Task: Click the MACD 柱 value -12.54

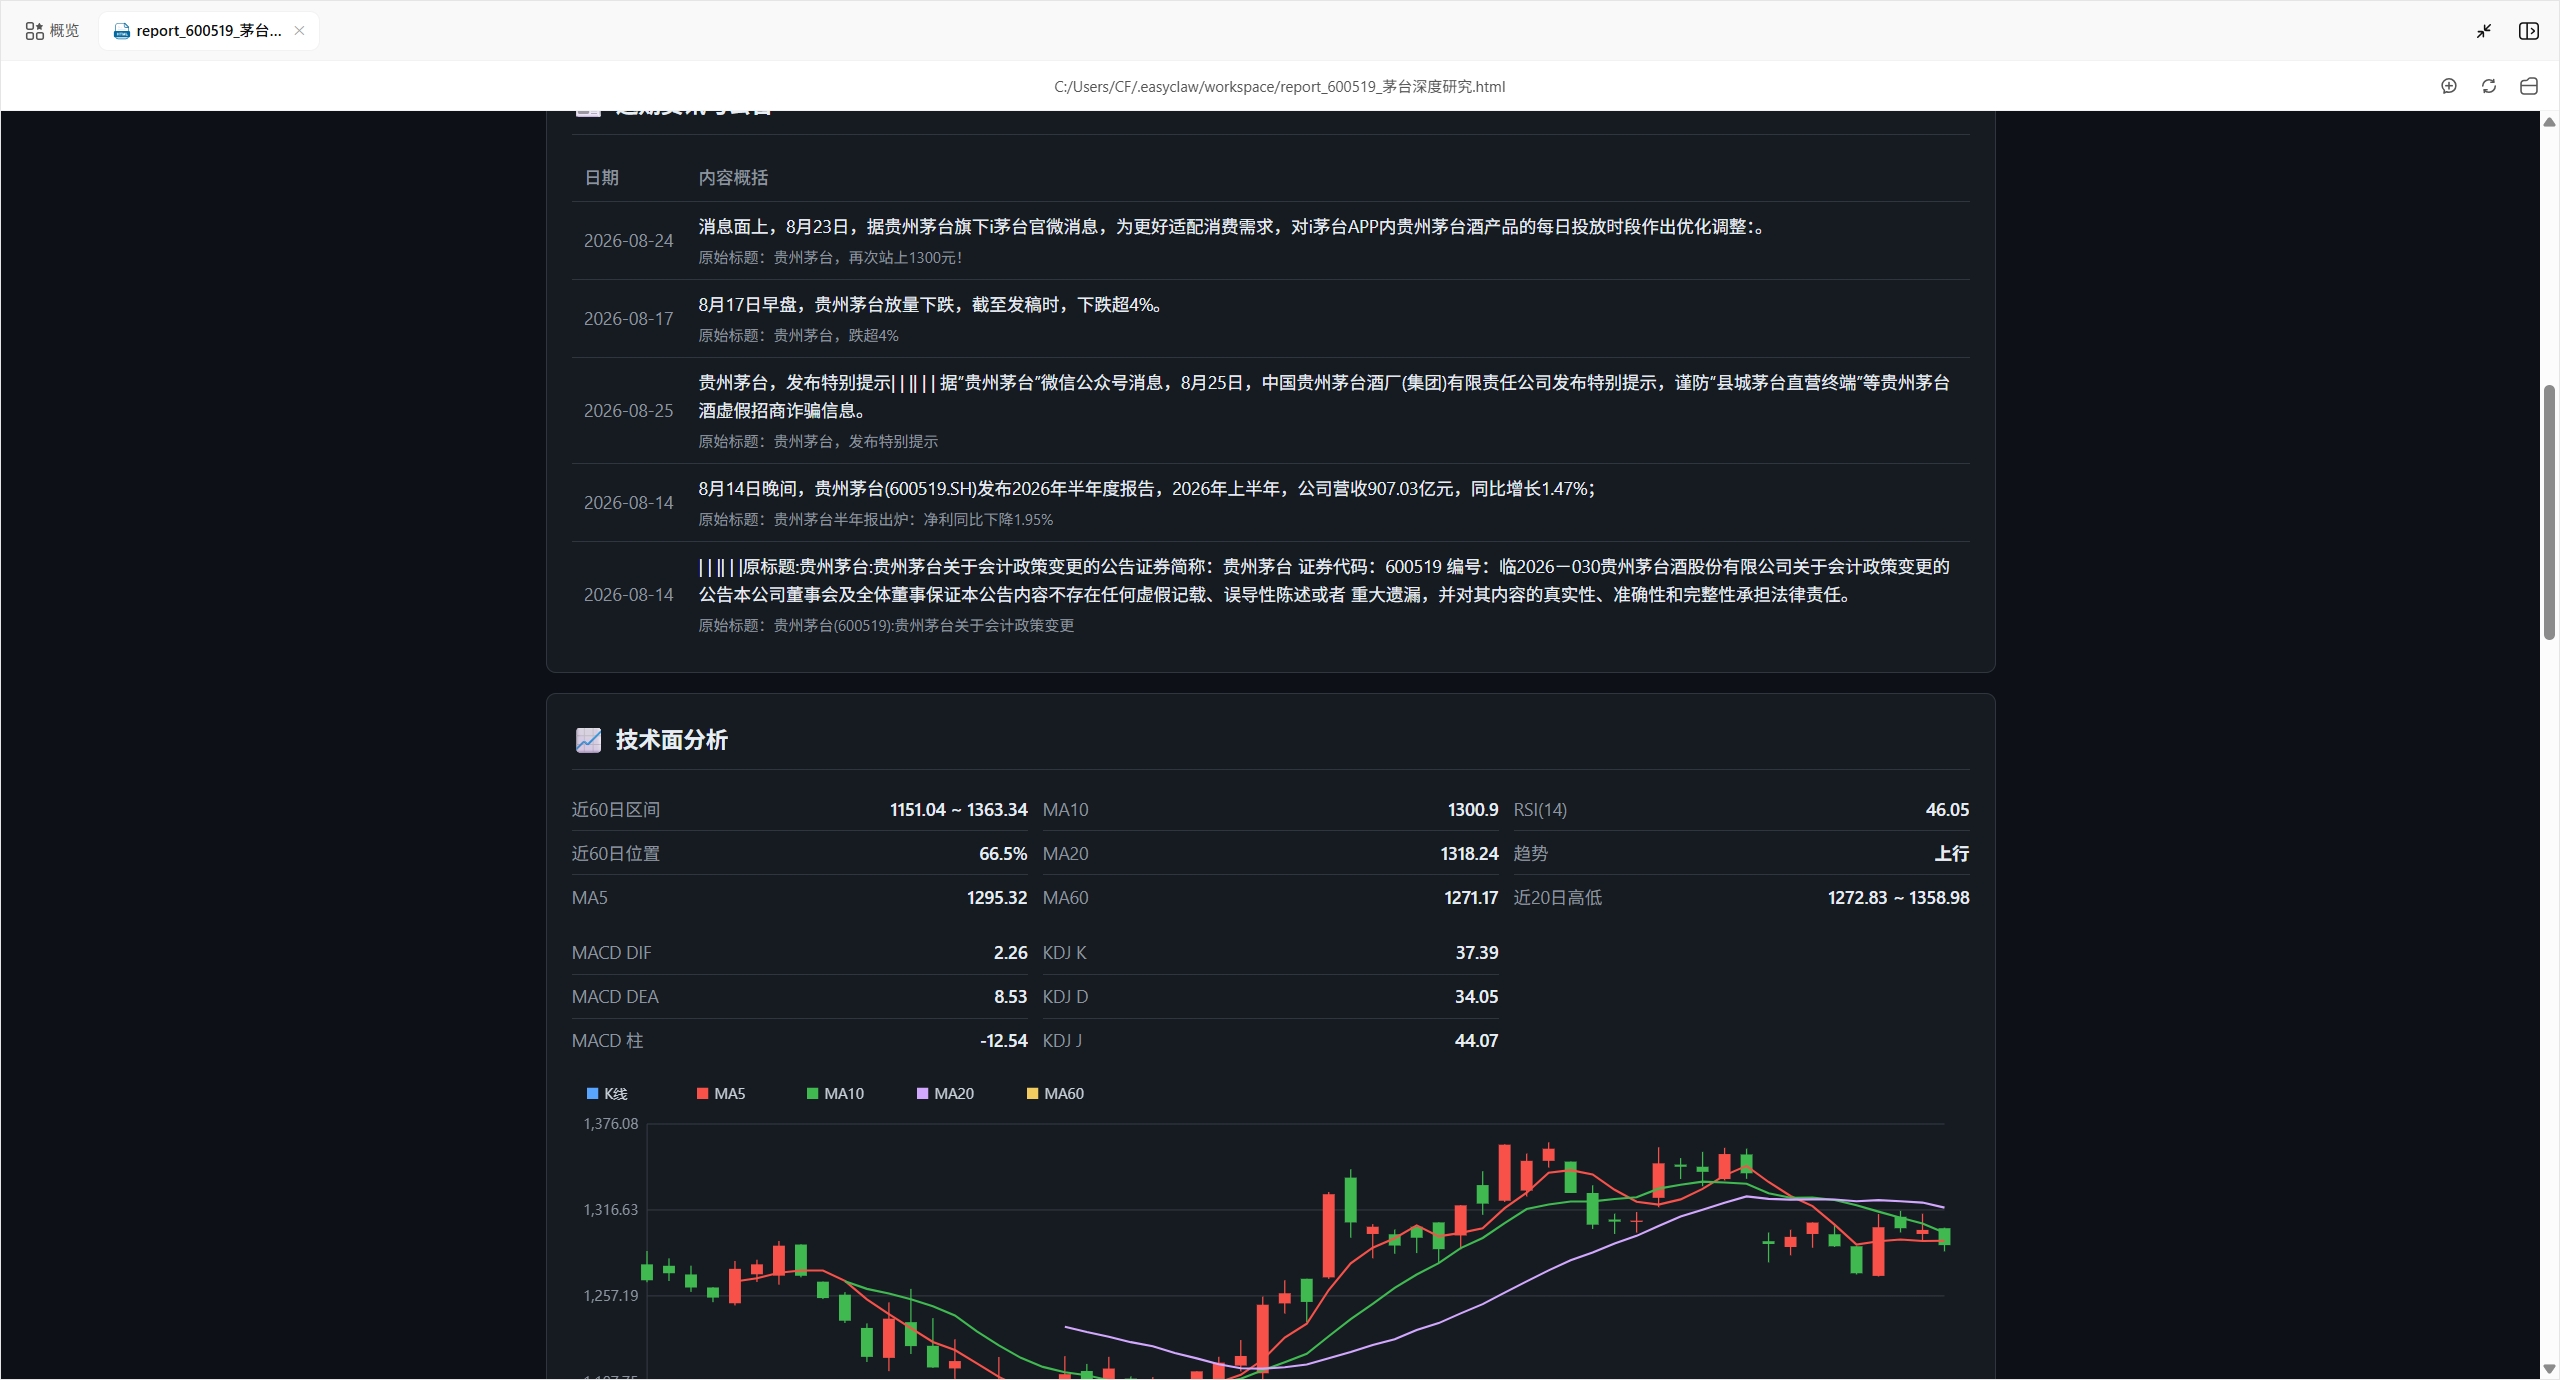Action: point(1003,1041)
